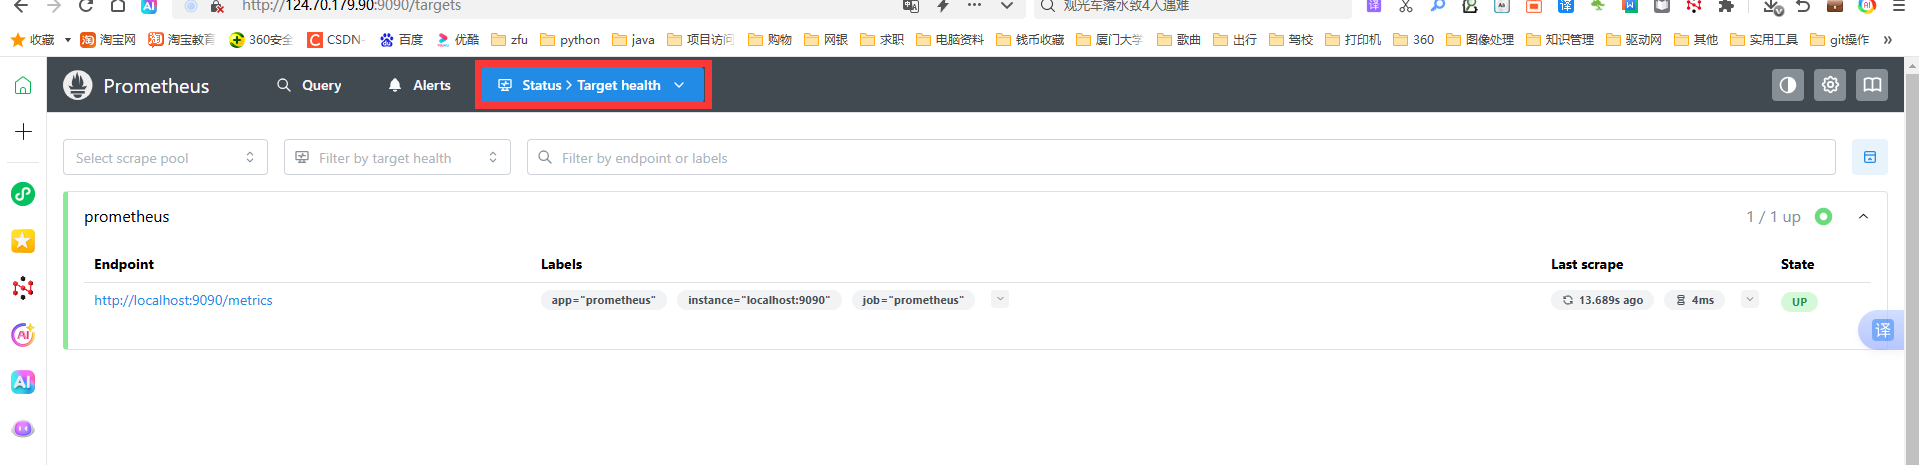
Task: Click the 收藏 favorites star button
Action: click(x=32, y=40)
